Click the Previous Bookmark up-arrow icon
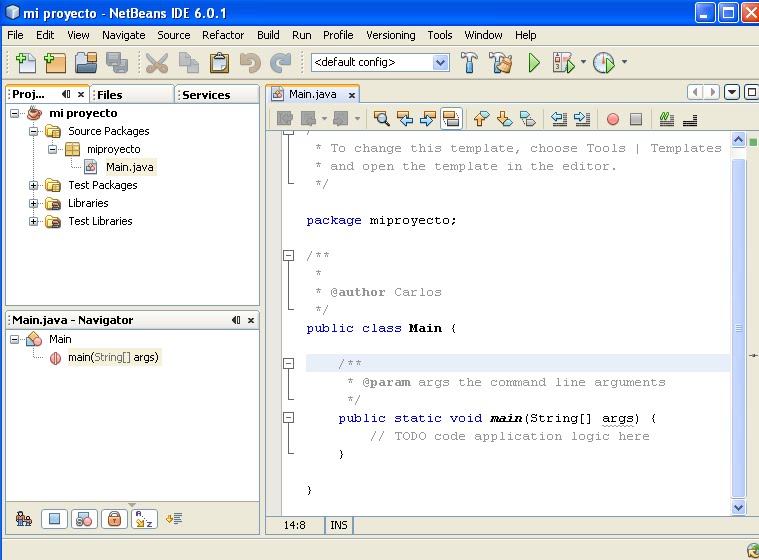 (481, 119)
